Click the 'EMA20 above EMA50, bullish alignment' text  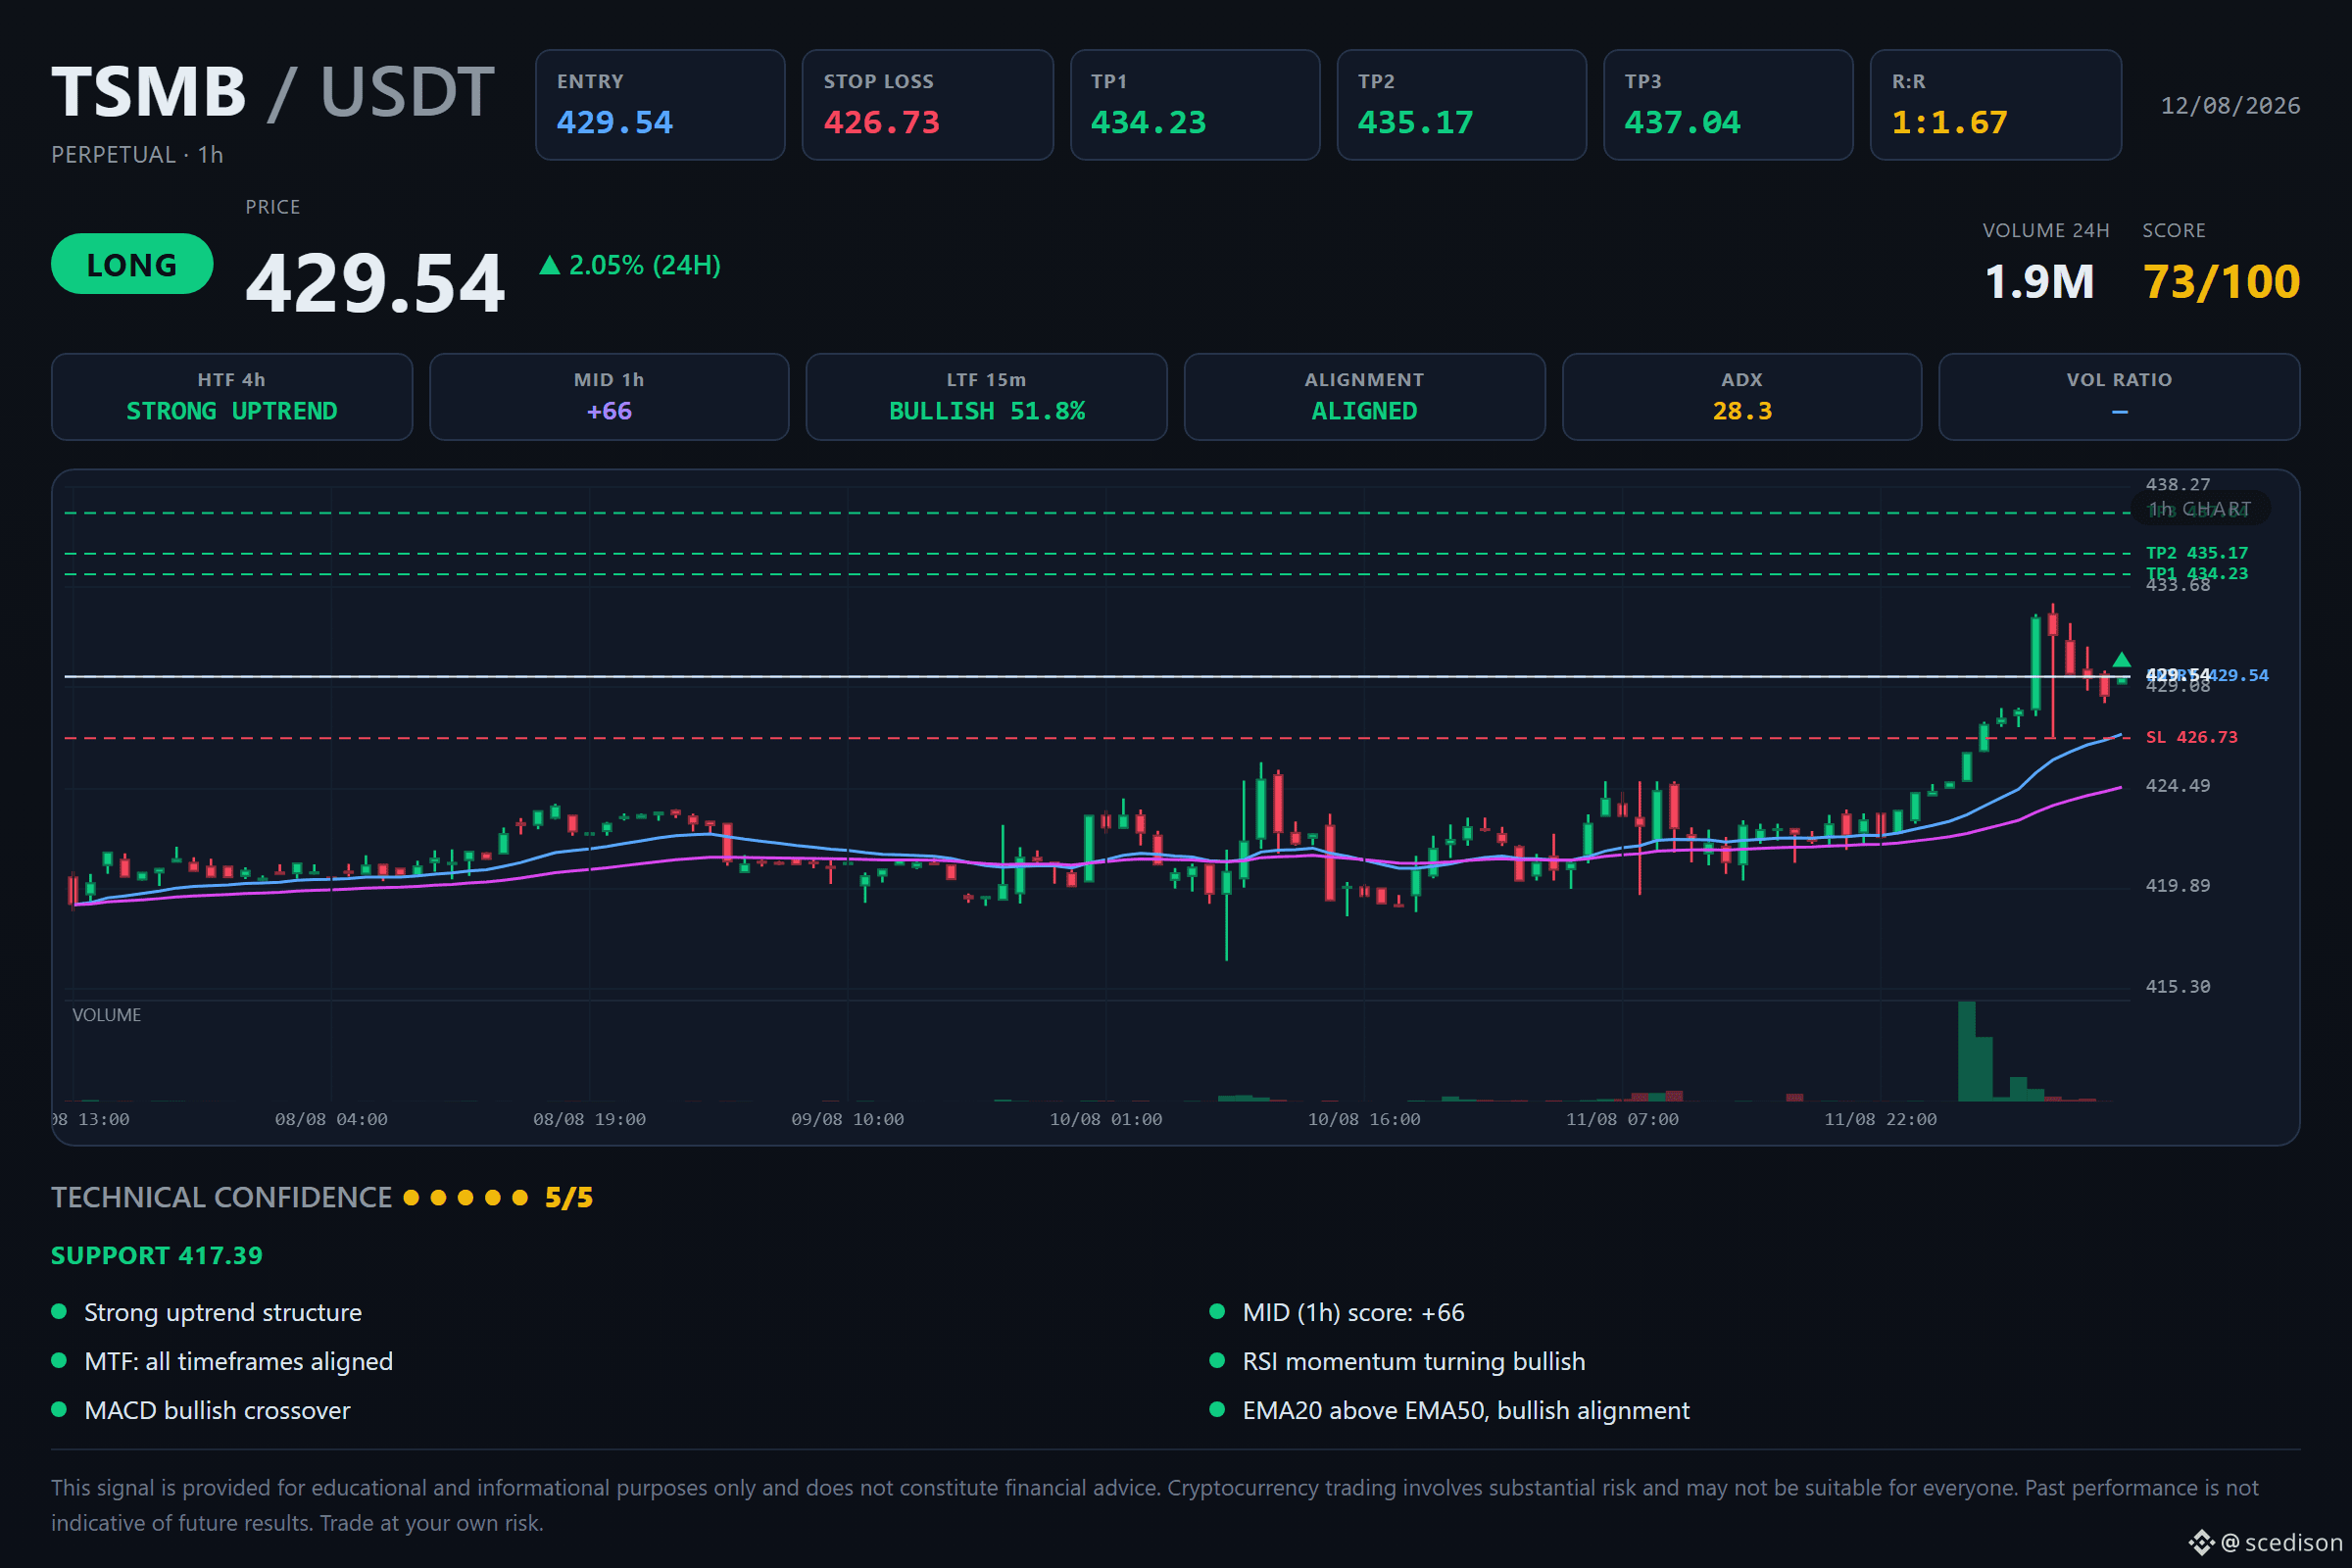(x=1466, y=1411)
